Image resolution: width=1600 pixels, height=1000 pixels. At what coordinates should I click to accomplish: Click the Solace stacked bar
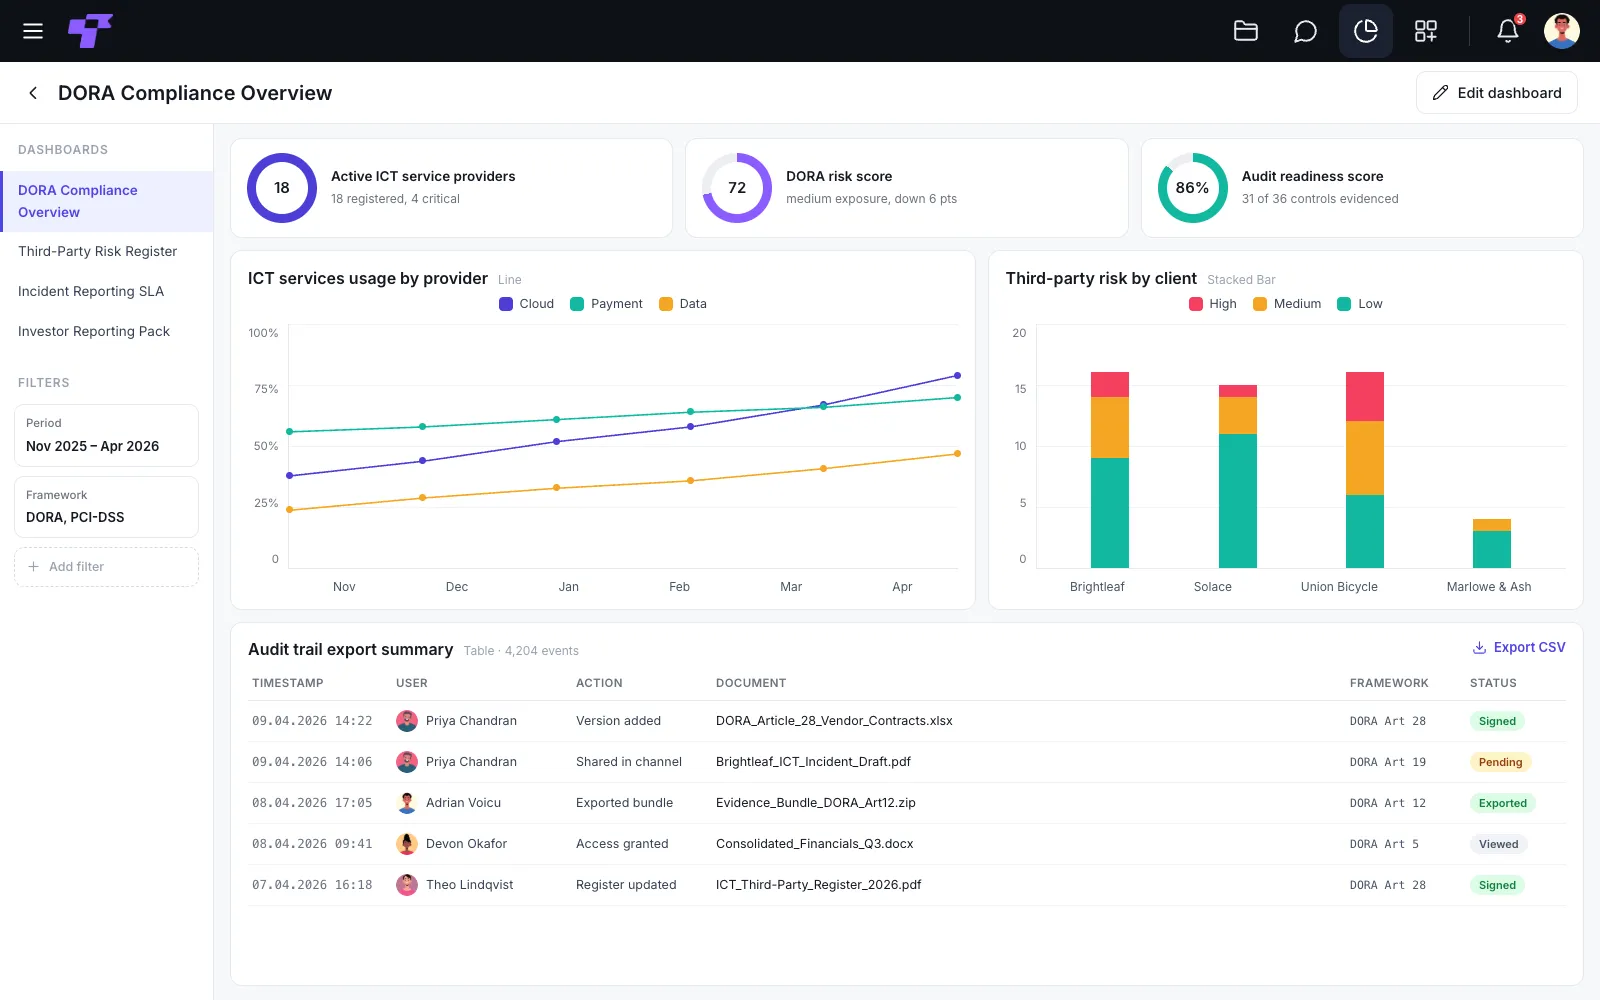pyautogui.click(x=1238, y=477)
